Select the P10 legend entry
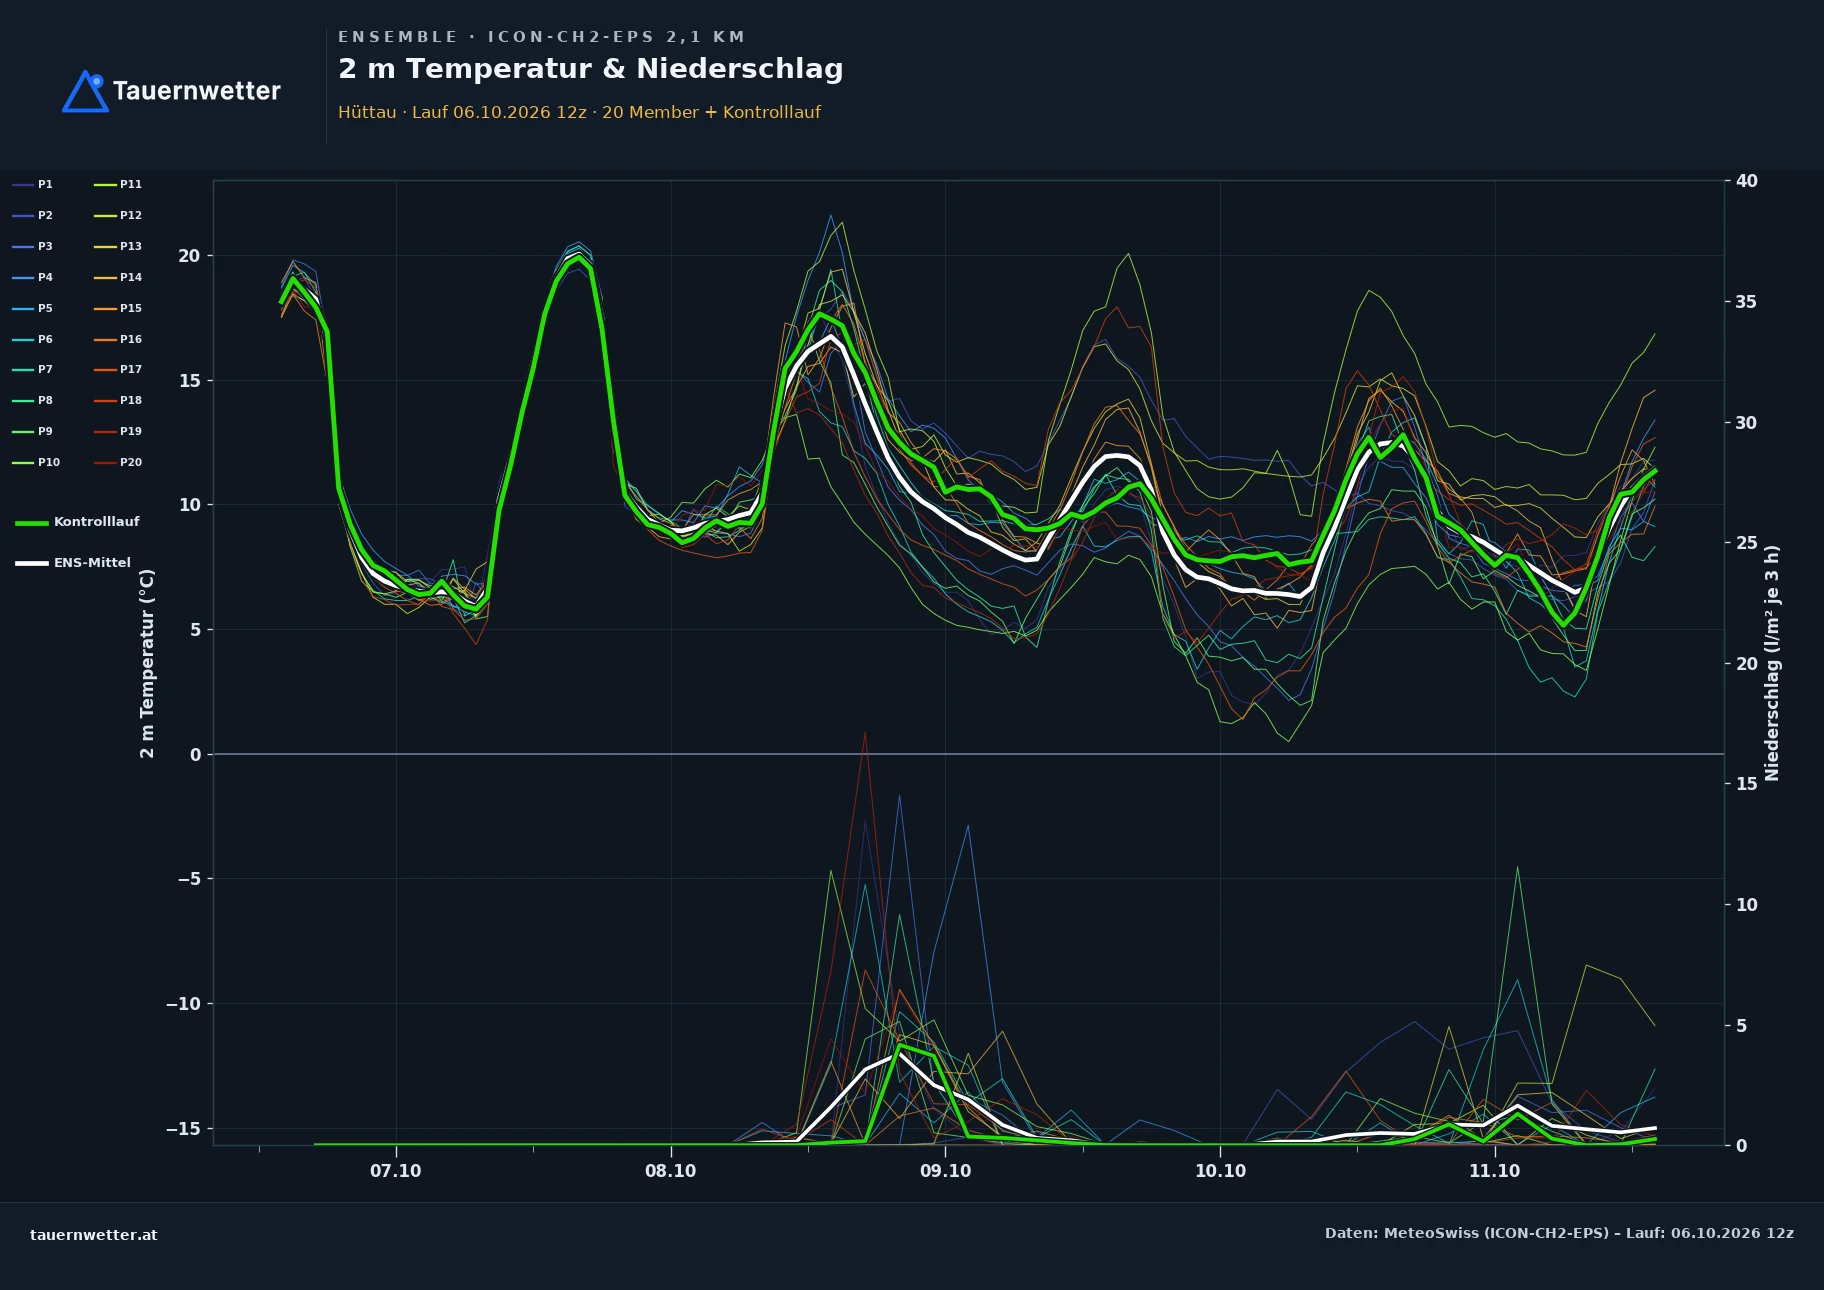Screen dimensions: 1824x1290 (36, 462)
